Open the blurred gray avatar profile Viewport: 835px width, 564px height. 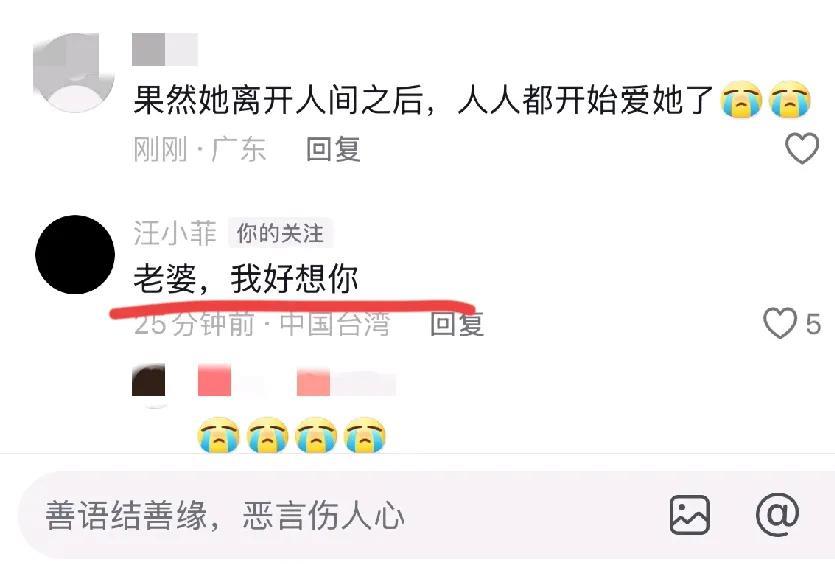click(74, 72)
